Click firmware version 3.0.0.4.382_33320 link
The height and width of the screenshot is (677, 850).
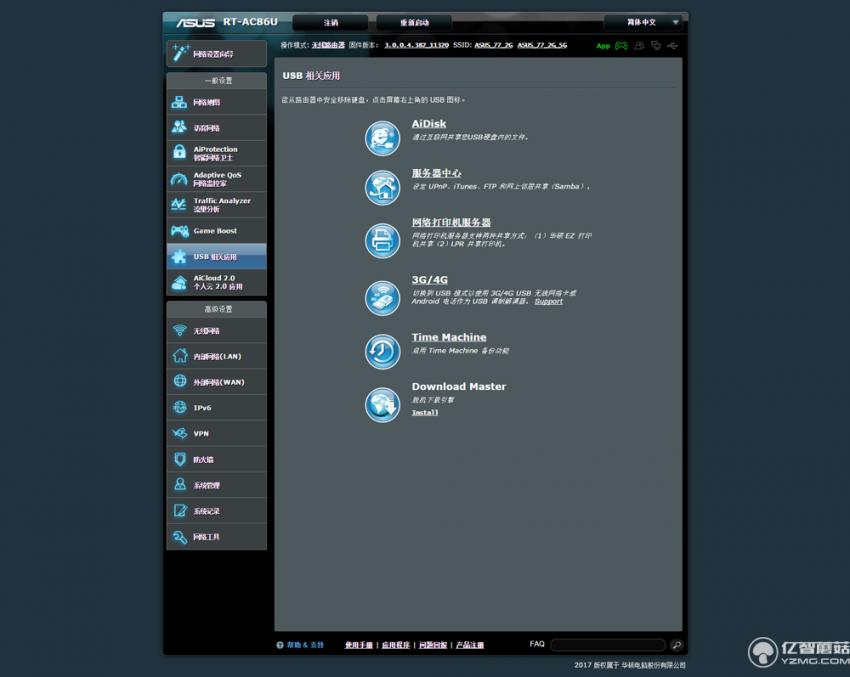pyautogui.click(x=416, y=45)
